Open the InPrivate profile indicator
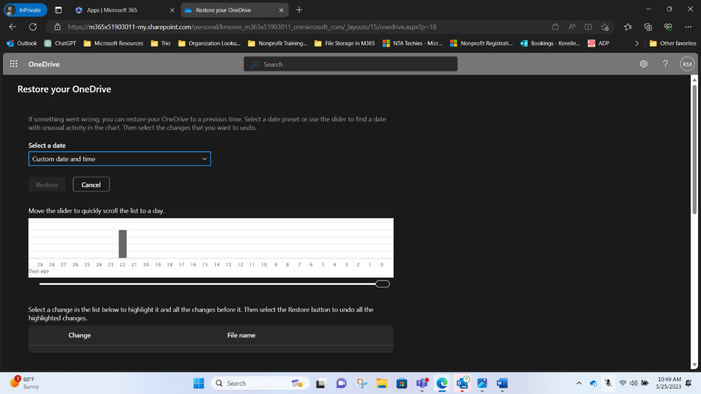Screen dimensions: 701x394 pos(25,10)
